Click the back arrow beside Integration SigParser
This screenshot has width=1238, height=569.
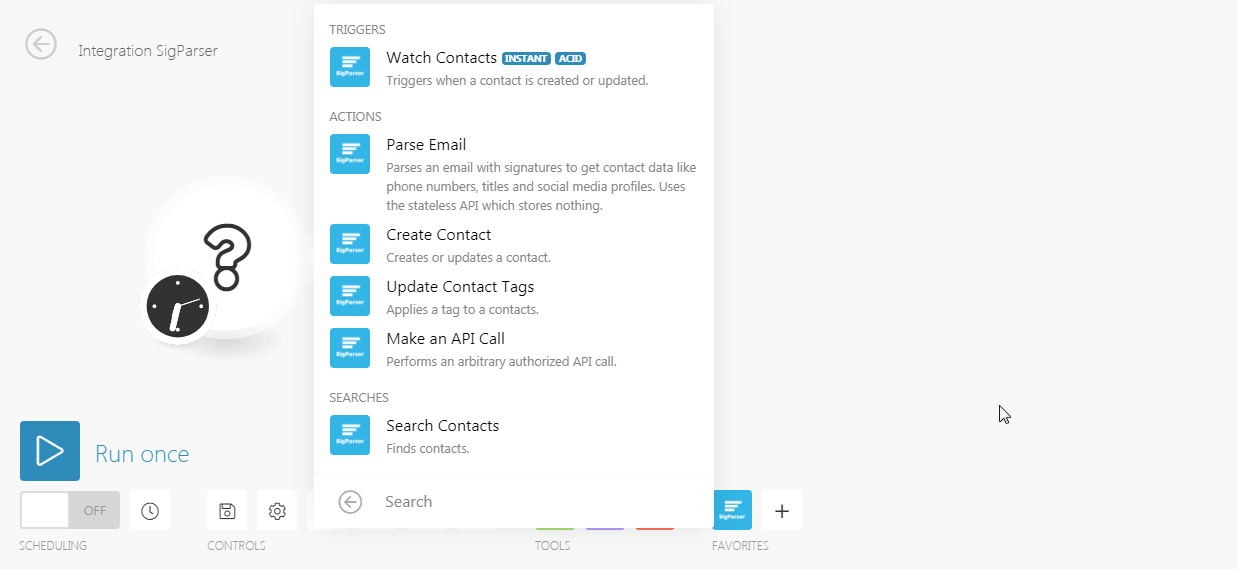41,44
